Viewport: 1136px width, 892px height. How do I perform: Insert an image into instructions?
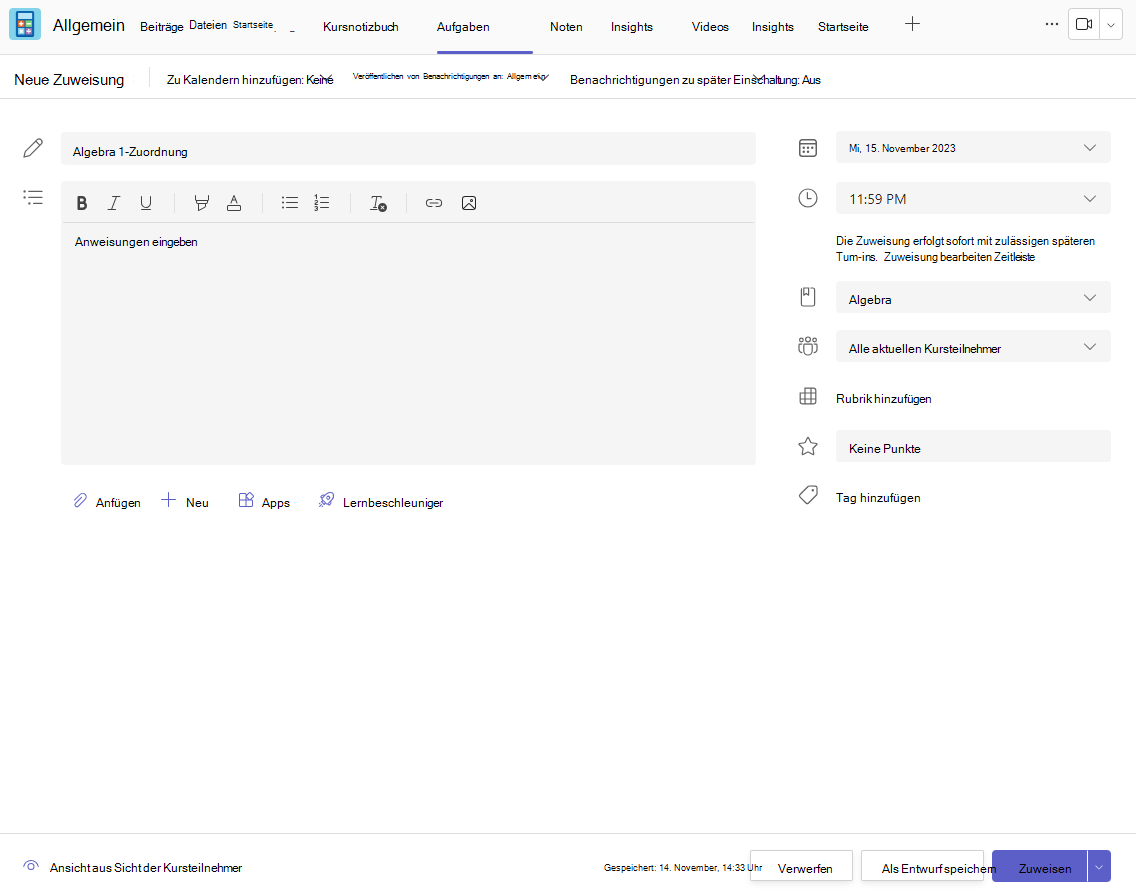[469, 203]
